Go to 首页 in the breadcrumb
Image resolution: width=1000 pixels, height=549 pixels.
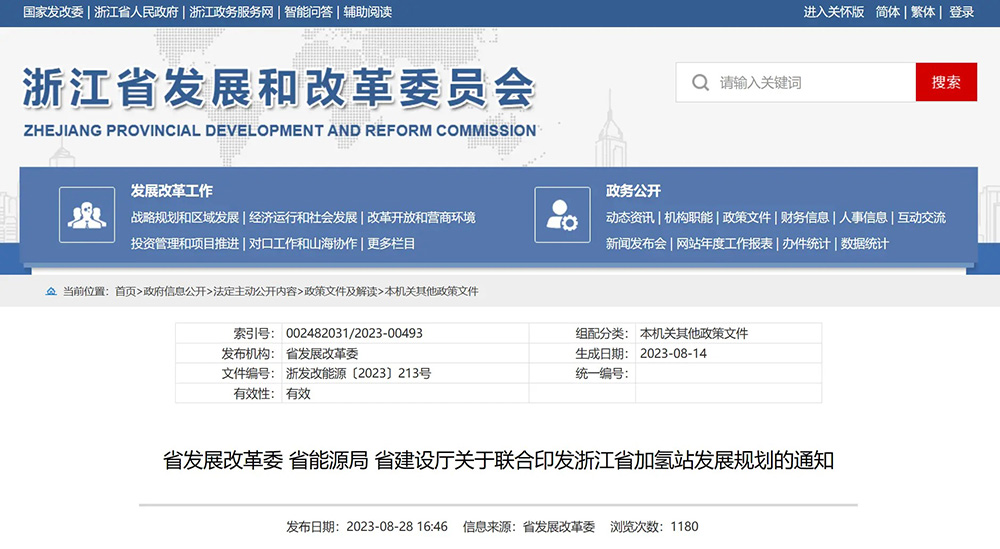[x=125, y=291]
